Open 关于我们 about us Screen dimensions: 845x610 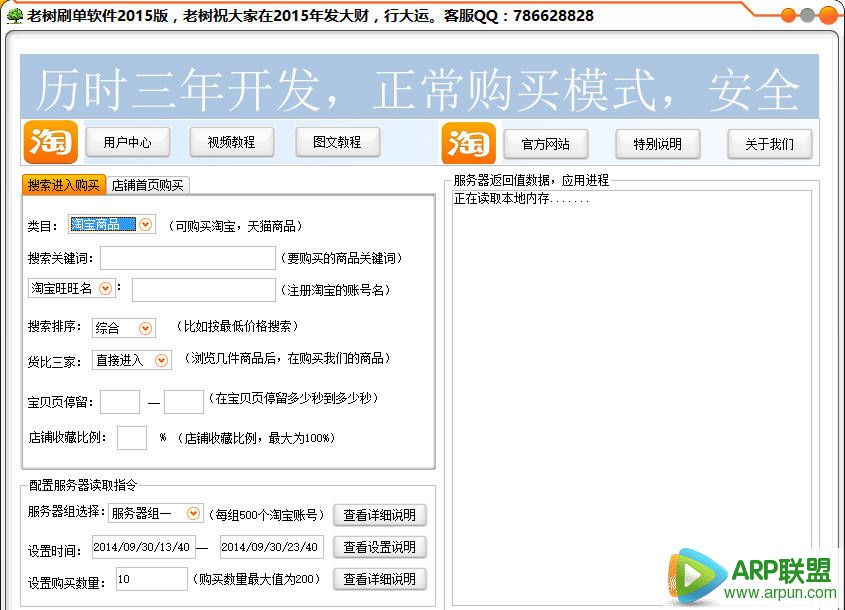point(770,144)
